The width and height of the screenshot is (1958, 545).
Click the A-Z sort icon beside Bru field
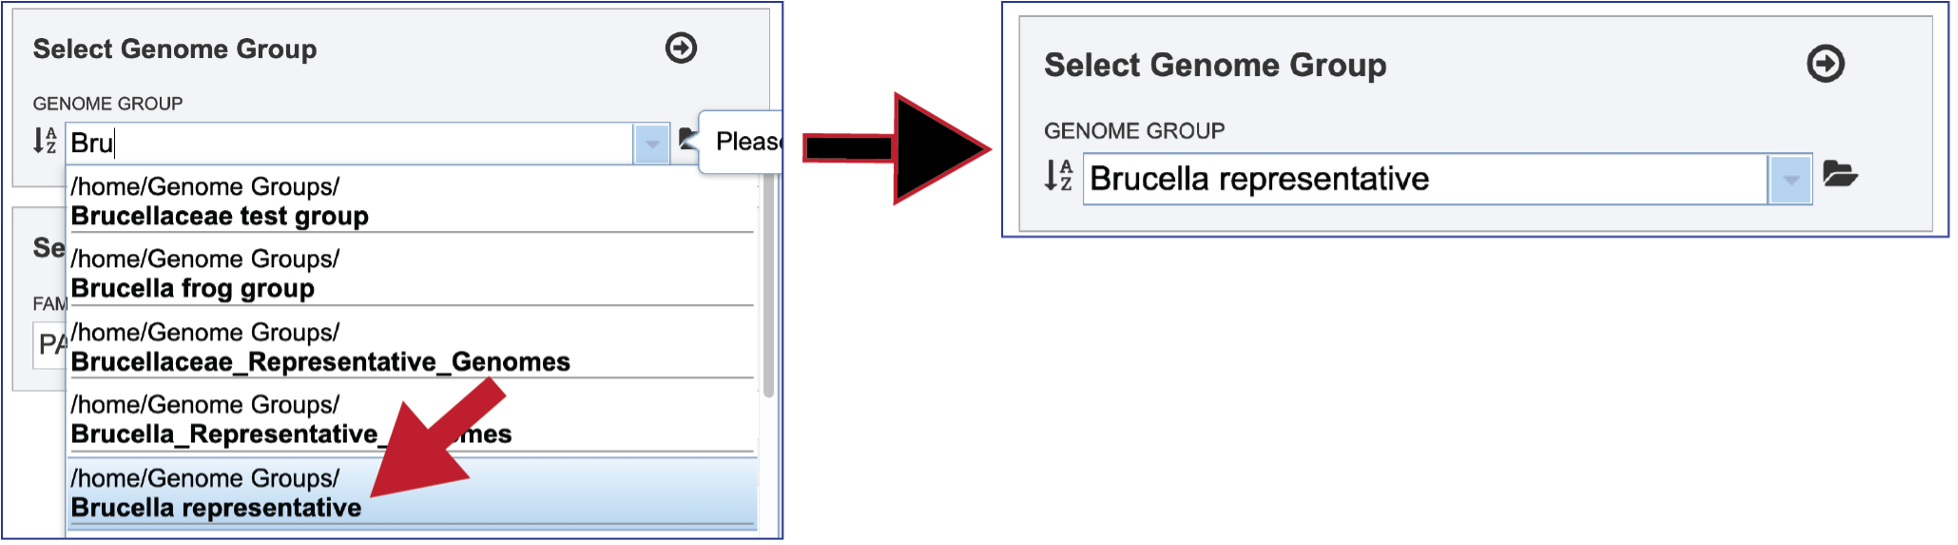click(x=45, y=141)
